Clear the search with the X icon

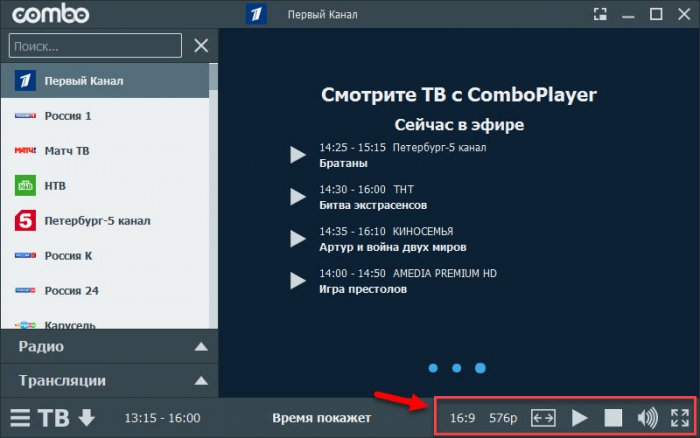[x=201, y=46]
